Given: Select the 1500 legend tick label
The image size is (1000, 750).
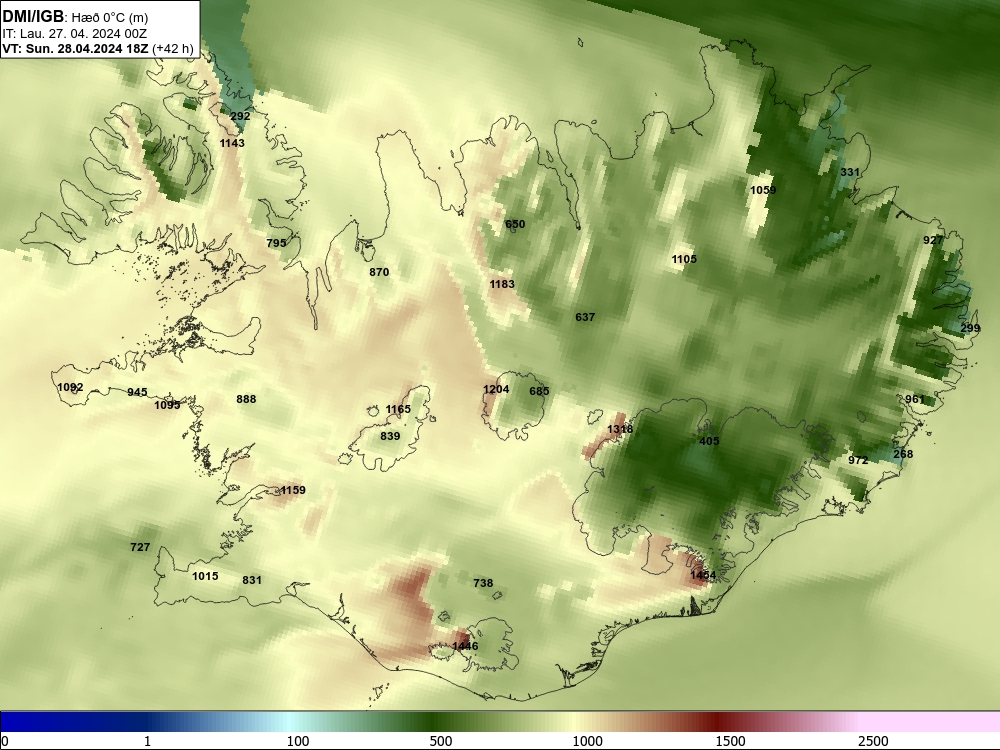Looking at the screenshot, I should coord(730,741).
